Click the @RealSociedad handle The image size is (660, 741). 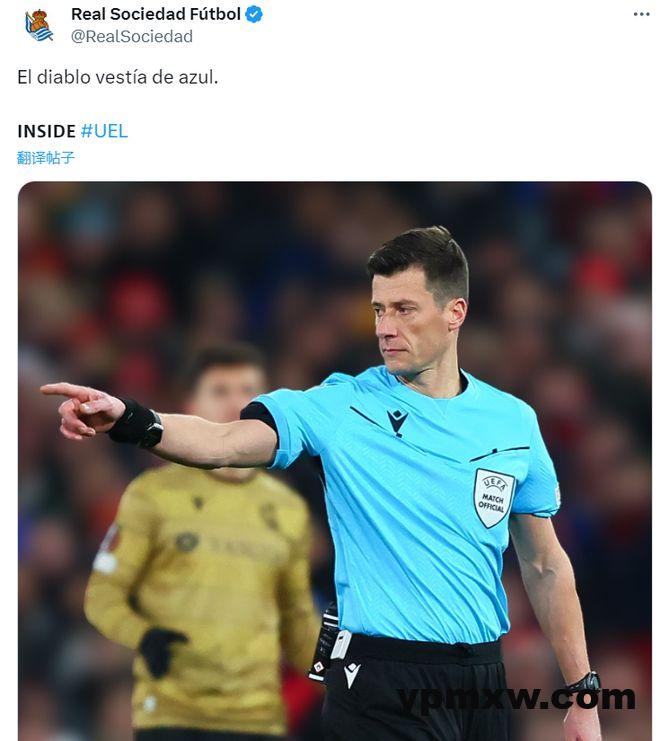tap(132, 36)
